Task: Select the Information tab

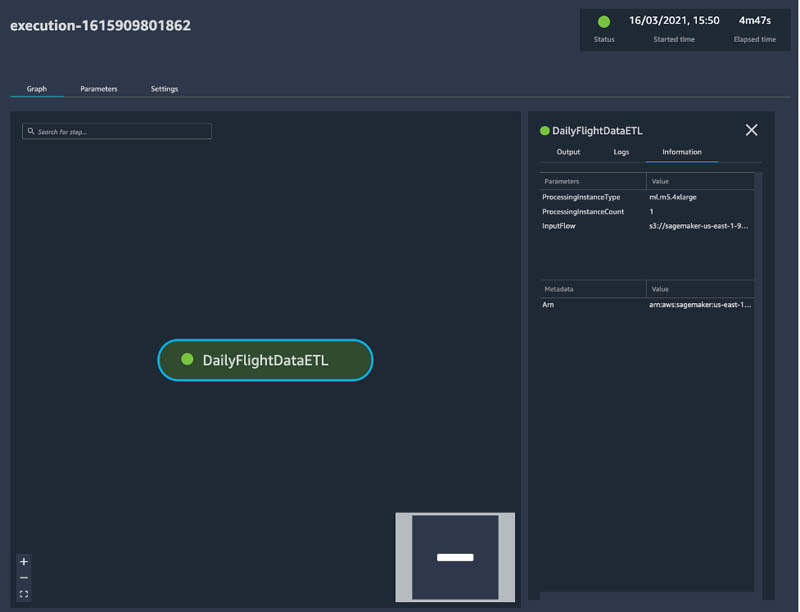Action: 682,152
